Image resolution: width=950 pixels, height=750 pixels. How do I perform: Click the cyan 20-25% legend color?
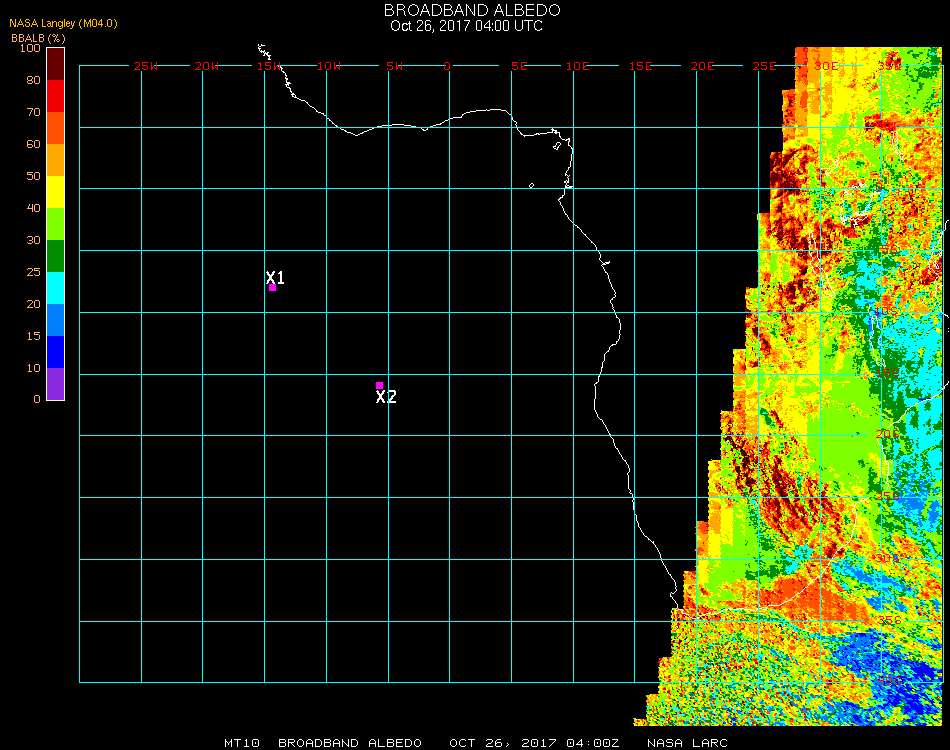coord(56,288)
